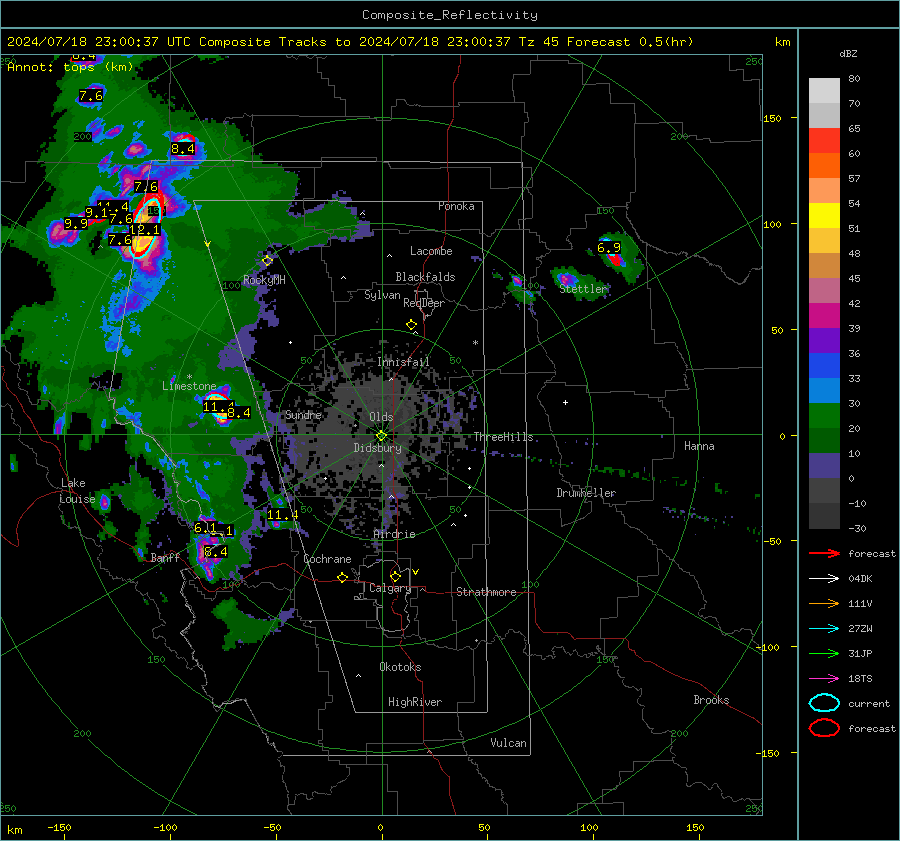Click the orange 111V arrow legend icon

(x=824, y=603)
